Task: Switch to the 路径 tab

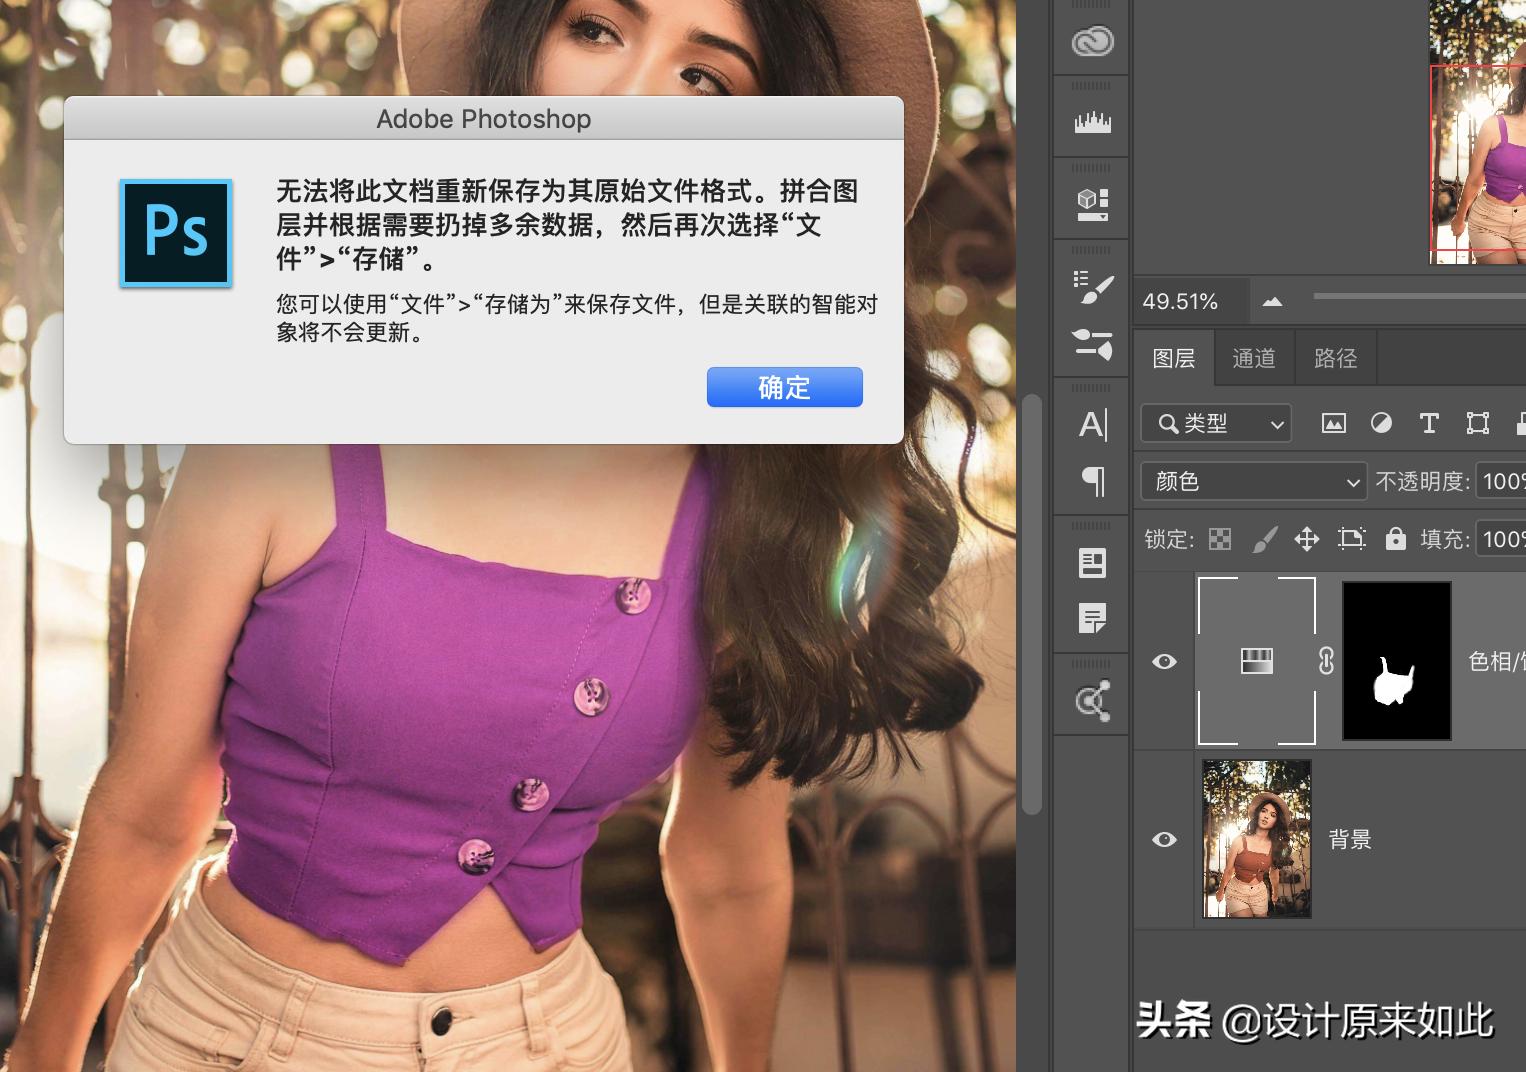Action: 1335,357
